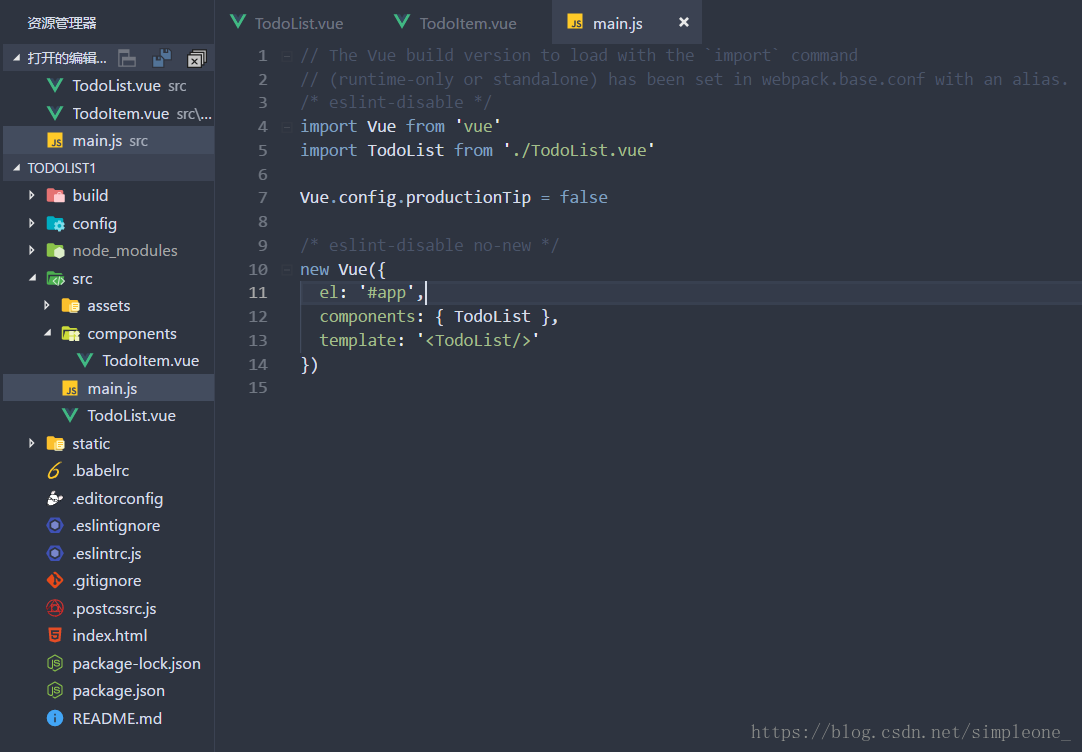Click the package.json Node icon

[x=55, y=691]
